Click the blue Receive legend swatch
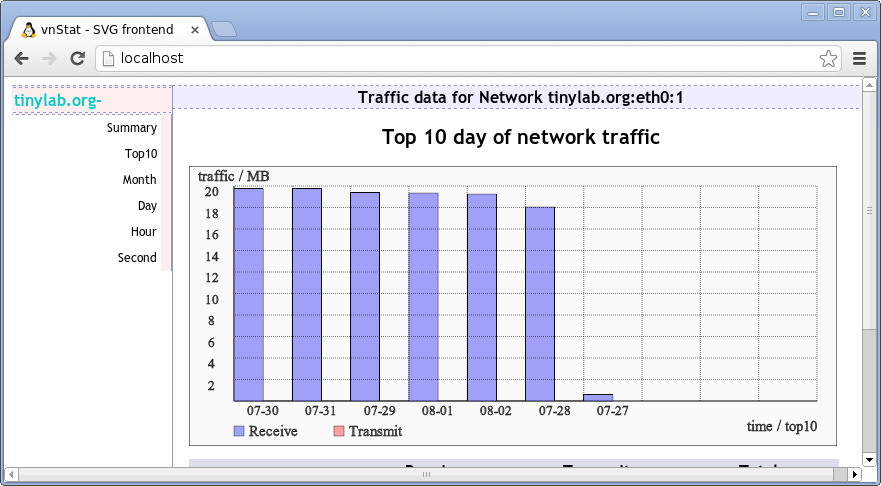Viewport: 881px width, 486px height. [239, 431]
